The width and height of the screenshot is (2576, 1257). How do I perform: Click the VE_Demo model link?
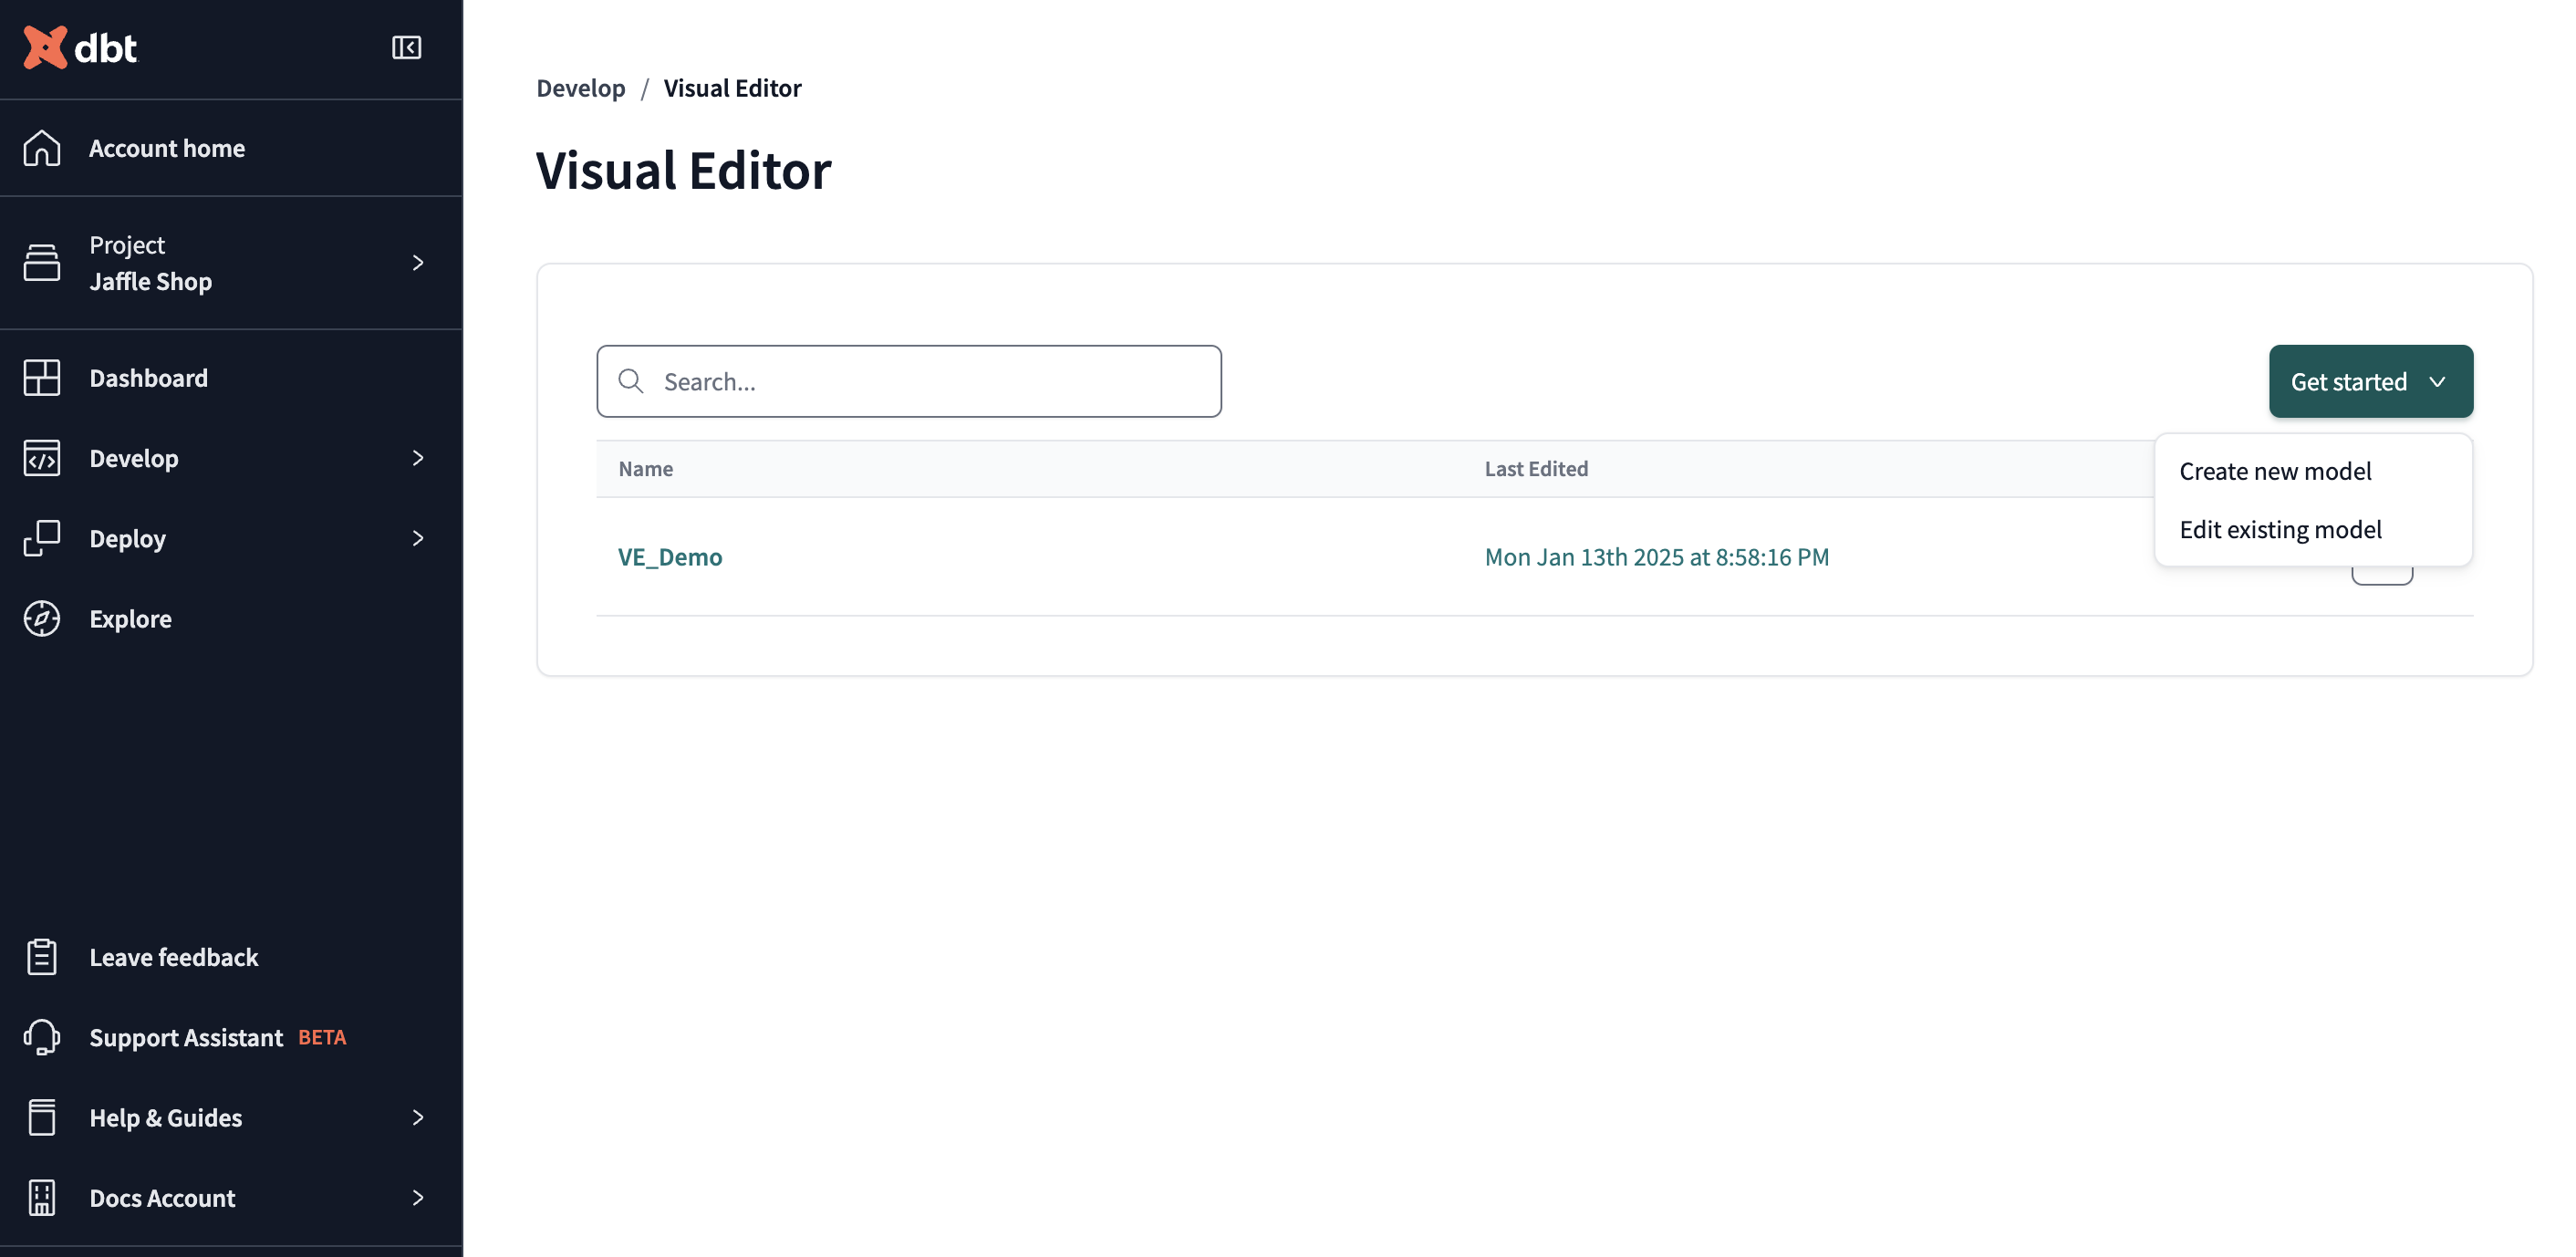coord(670,556)
